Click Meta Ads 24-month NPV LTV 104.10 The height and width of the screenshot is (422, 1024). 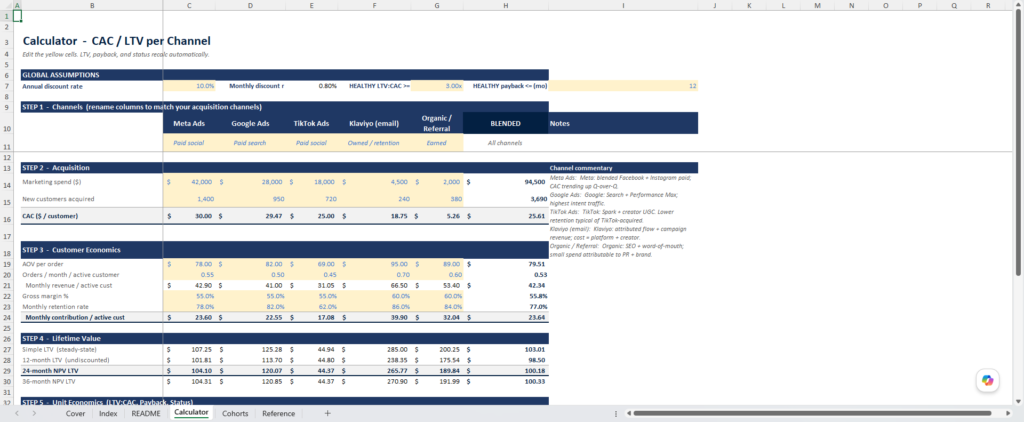pyautogui.click(x=189, y=370)
